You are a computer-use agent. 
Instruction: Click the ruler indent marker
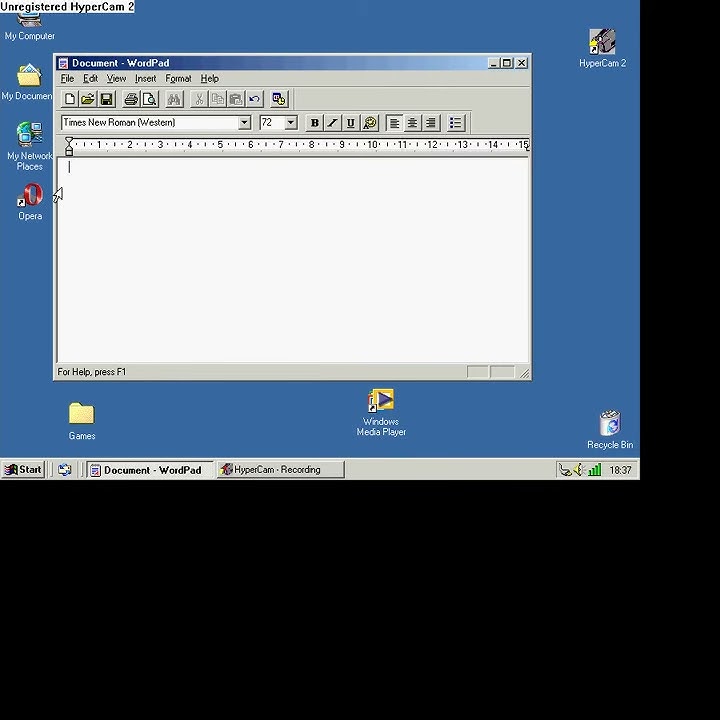coord(69,146)
